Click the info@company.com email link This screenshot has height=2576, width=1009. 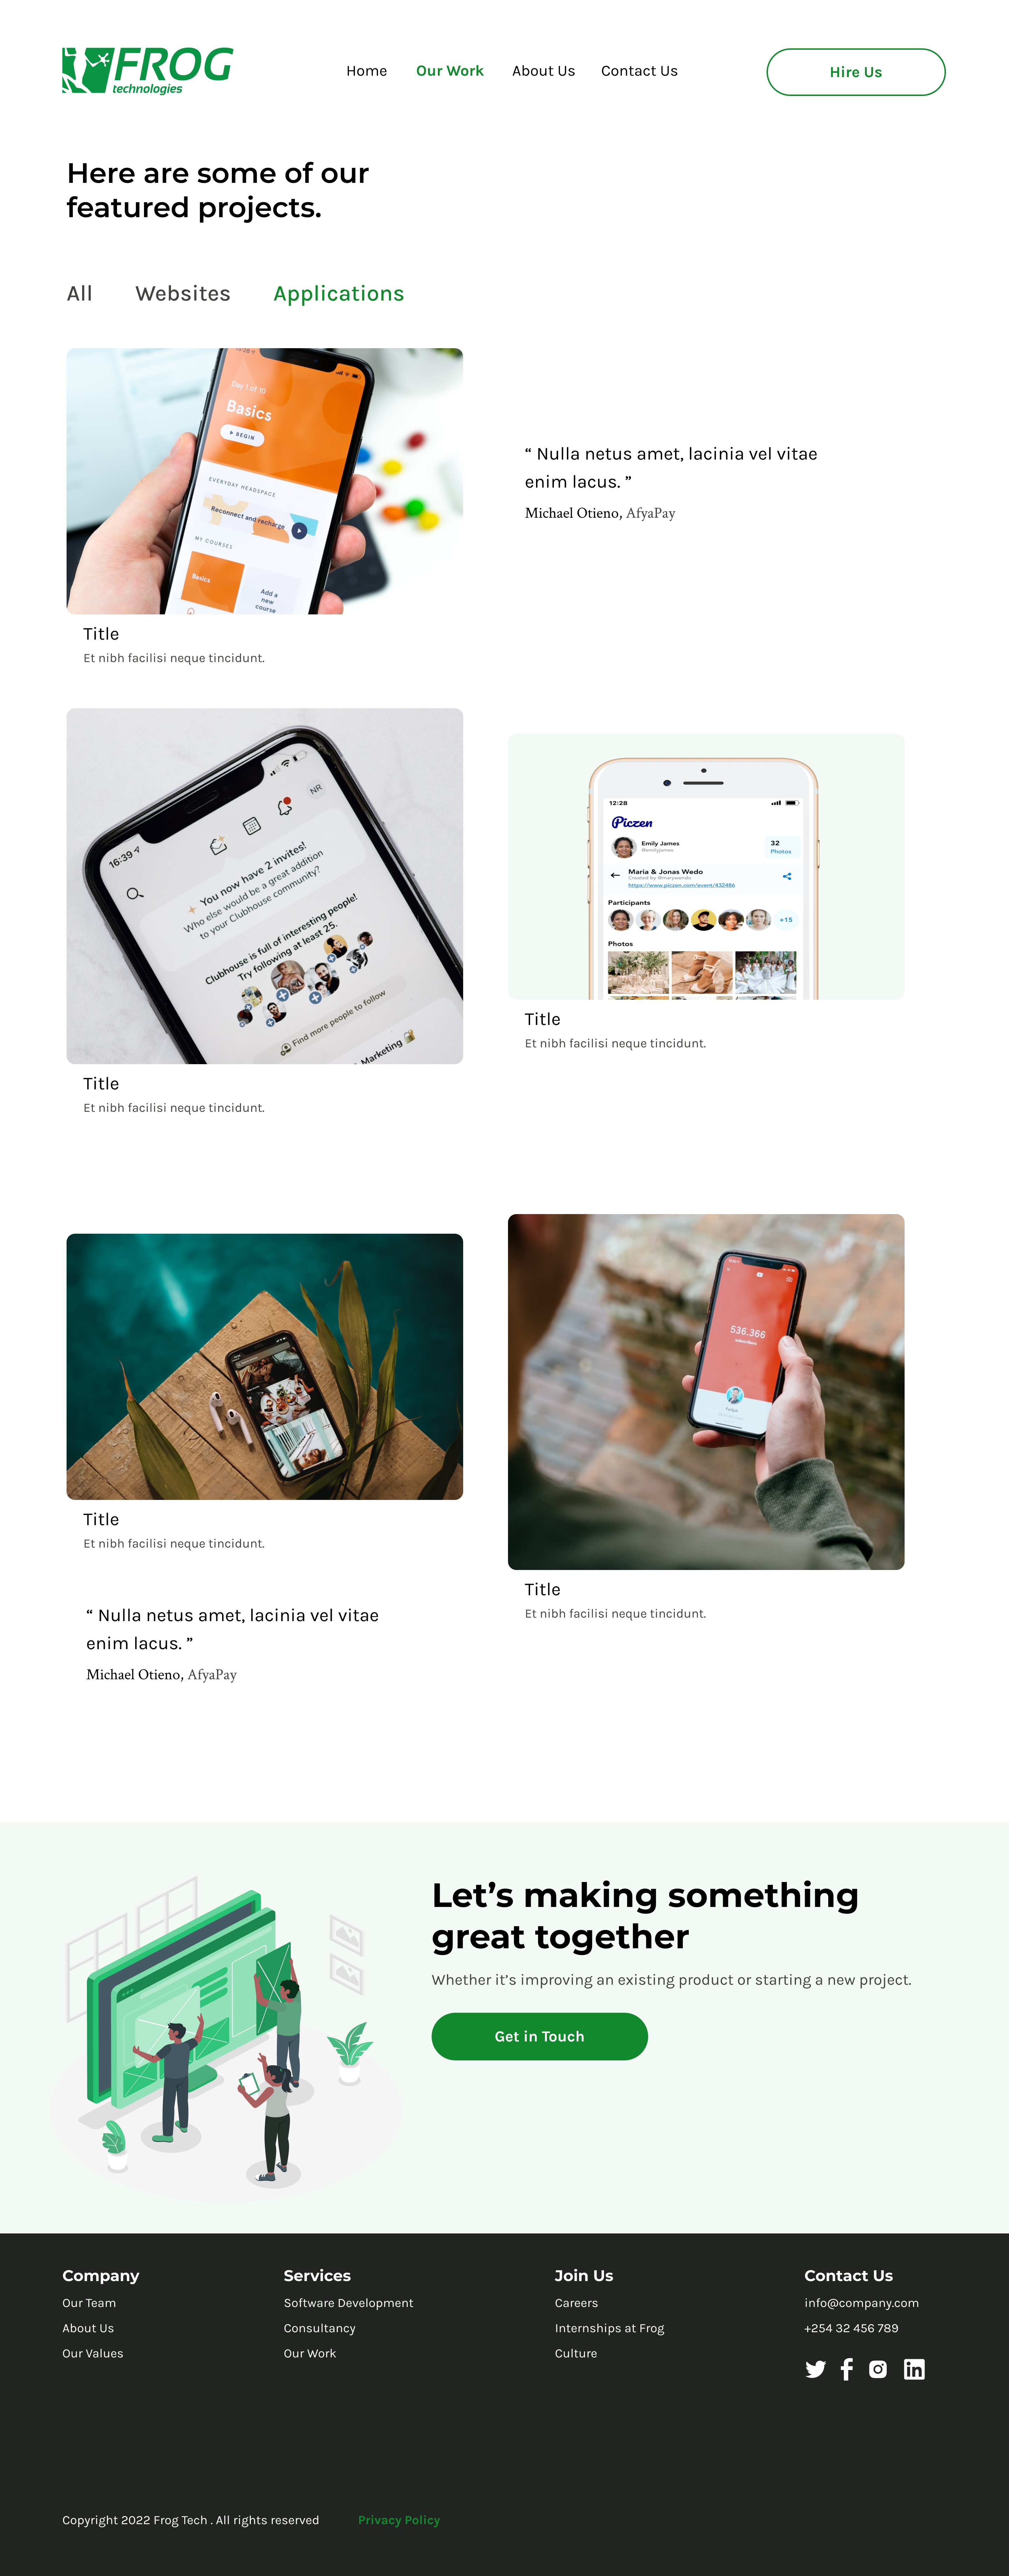click(x=861, y=2303)
